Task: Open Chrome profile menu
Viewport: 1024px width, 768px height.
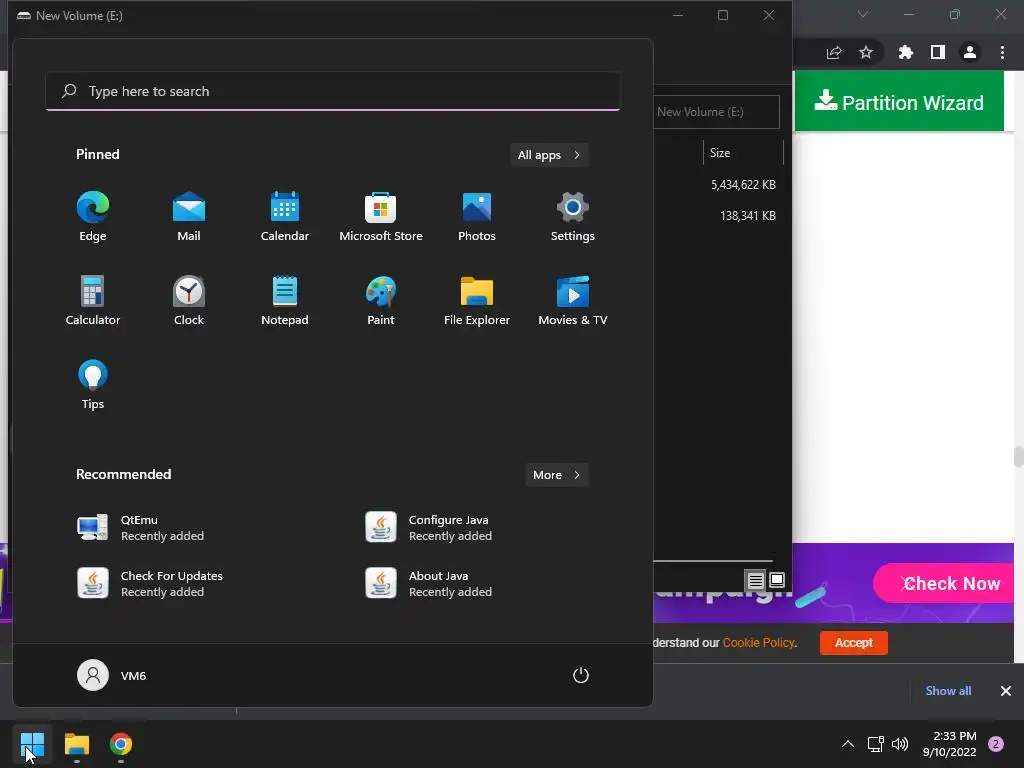Action: (x=970, y=52)
